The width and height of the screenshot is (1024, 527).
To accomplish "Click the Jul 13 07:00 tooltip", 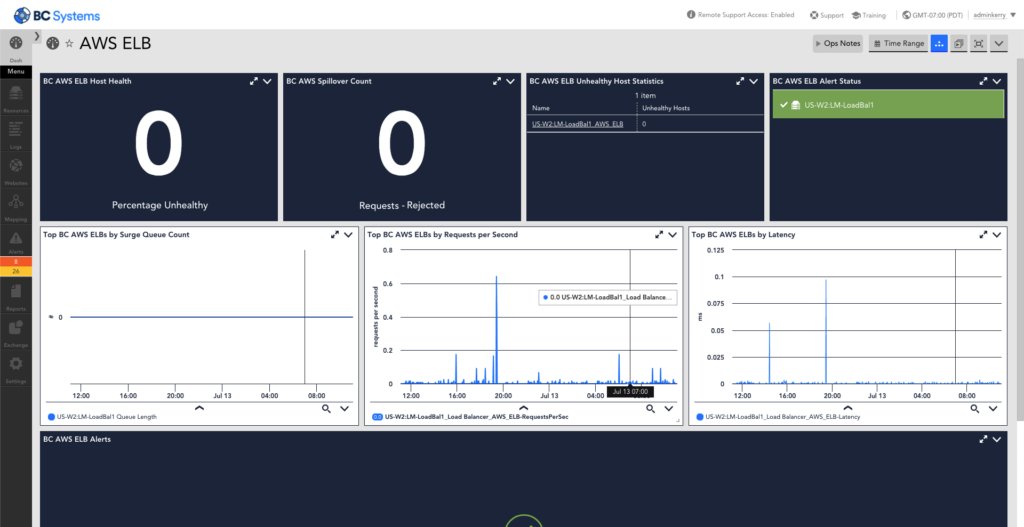I will [630, 392].
